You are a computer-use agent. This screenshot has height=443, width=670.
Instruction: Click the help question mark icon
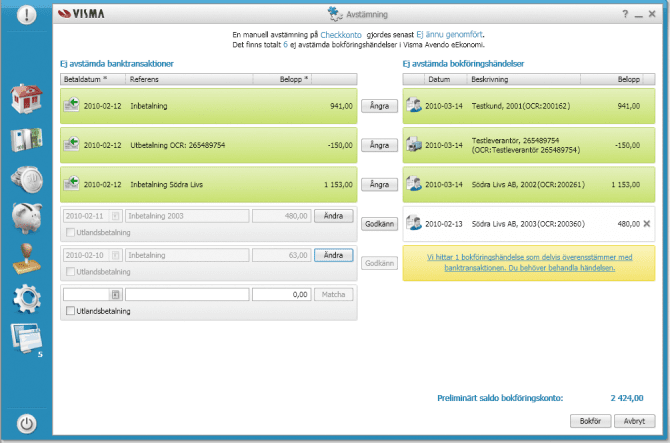coord(625,14)
